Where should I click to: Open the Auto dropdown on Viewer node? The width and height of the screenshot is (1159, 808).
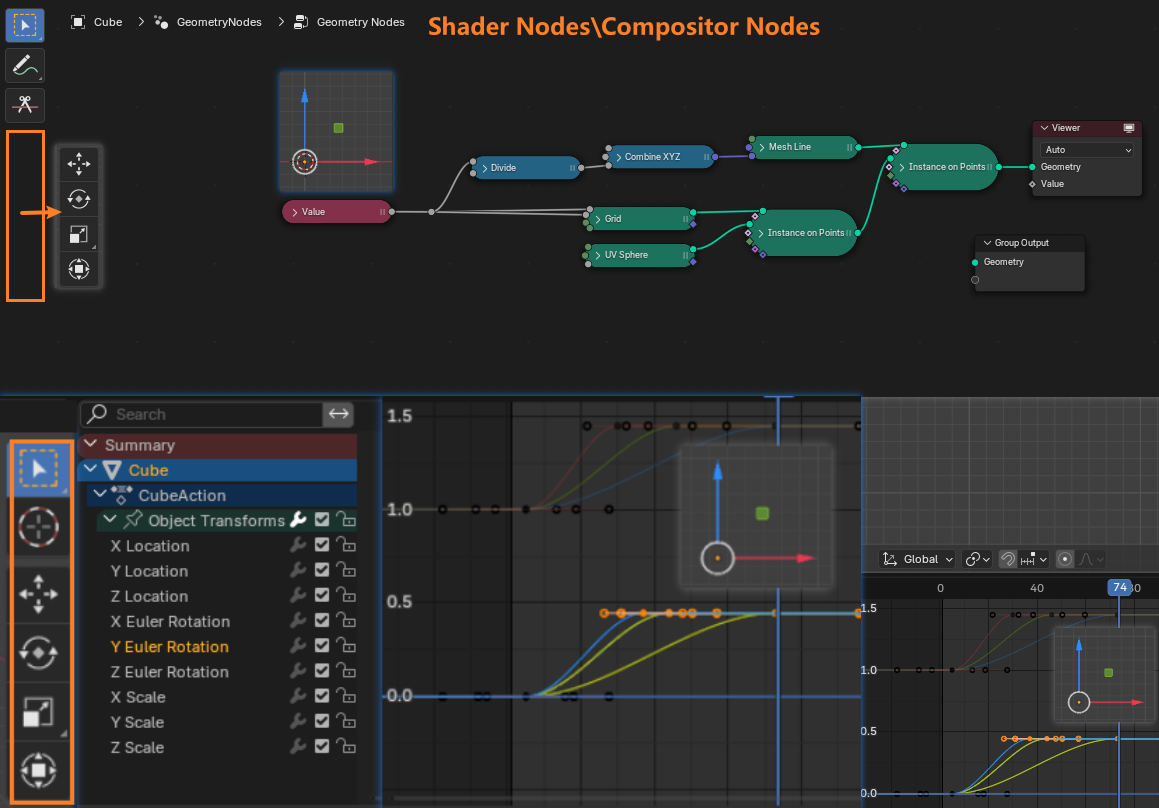[1086, 150]
